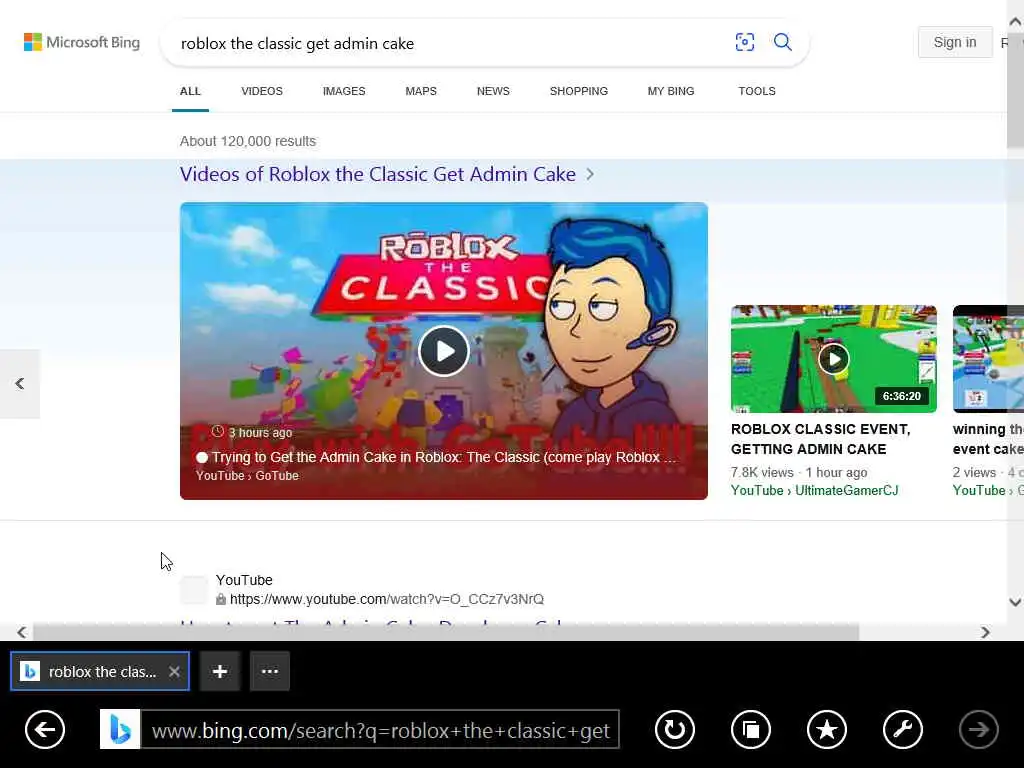Screen dimensions: 1024x768
Task: Add page to favorites star button
Action: (x=827, y=729)
